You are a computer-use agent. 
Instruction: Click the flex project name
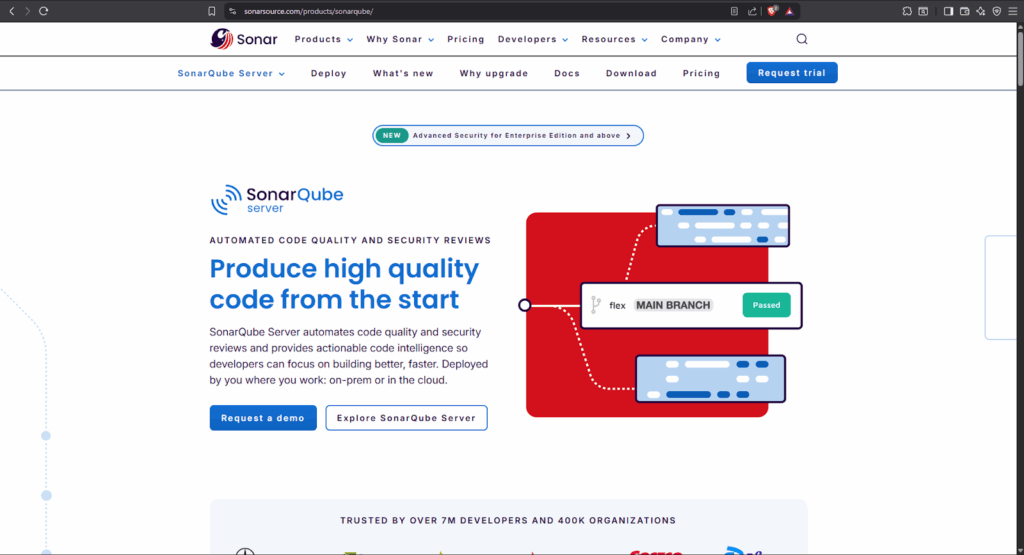617,306
